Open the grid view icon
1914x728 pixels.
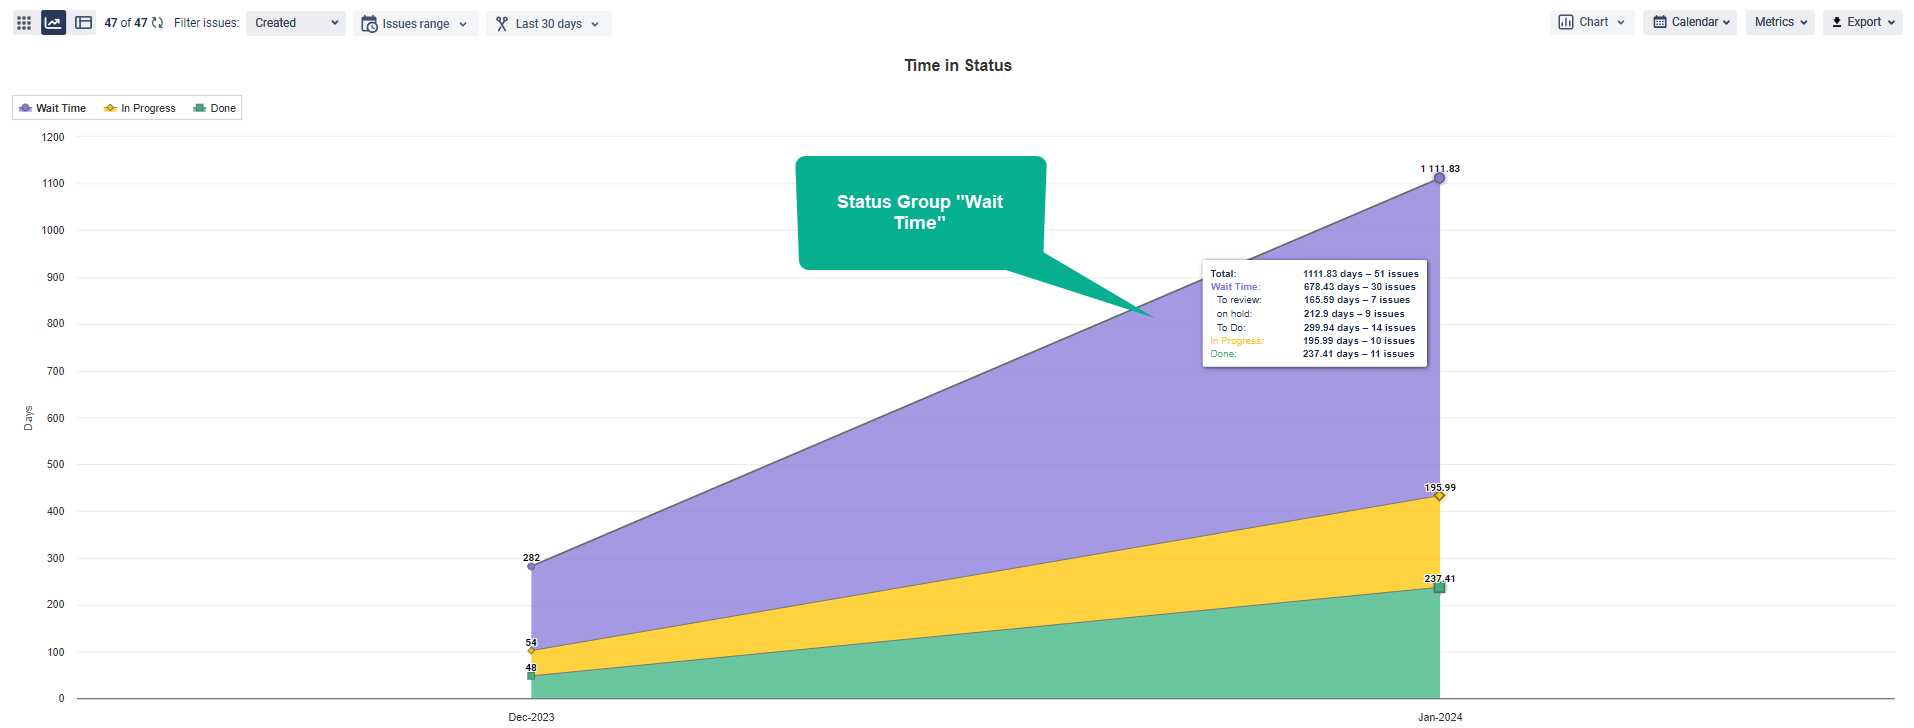pyautogui.click(x=24, y=23)
